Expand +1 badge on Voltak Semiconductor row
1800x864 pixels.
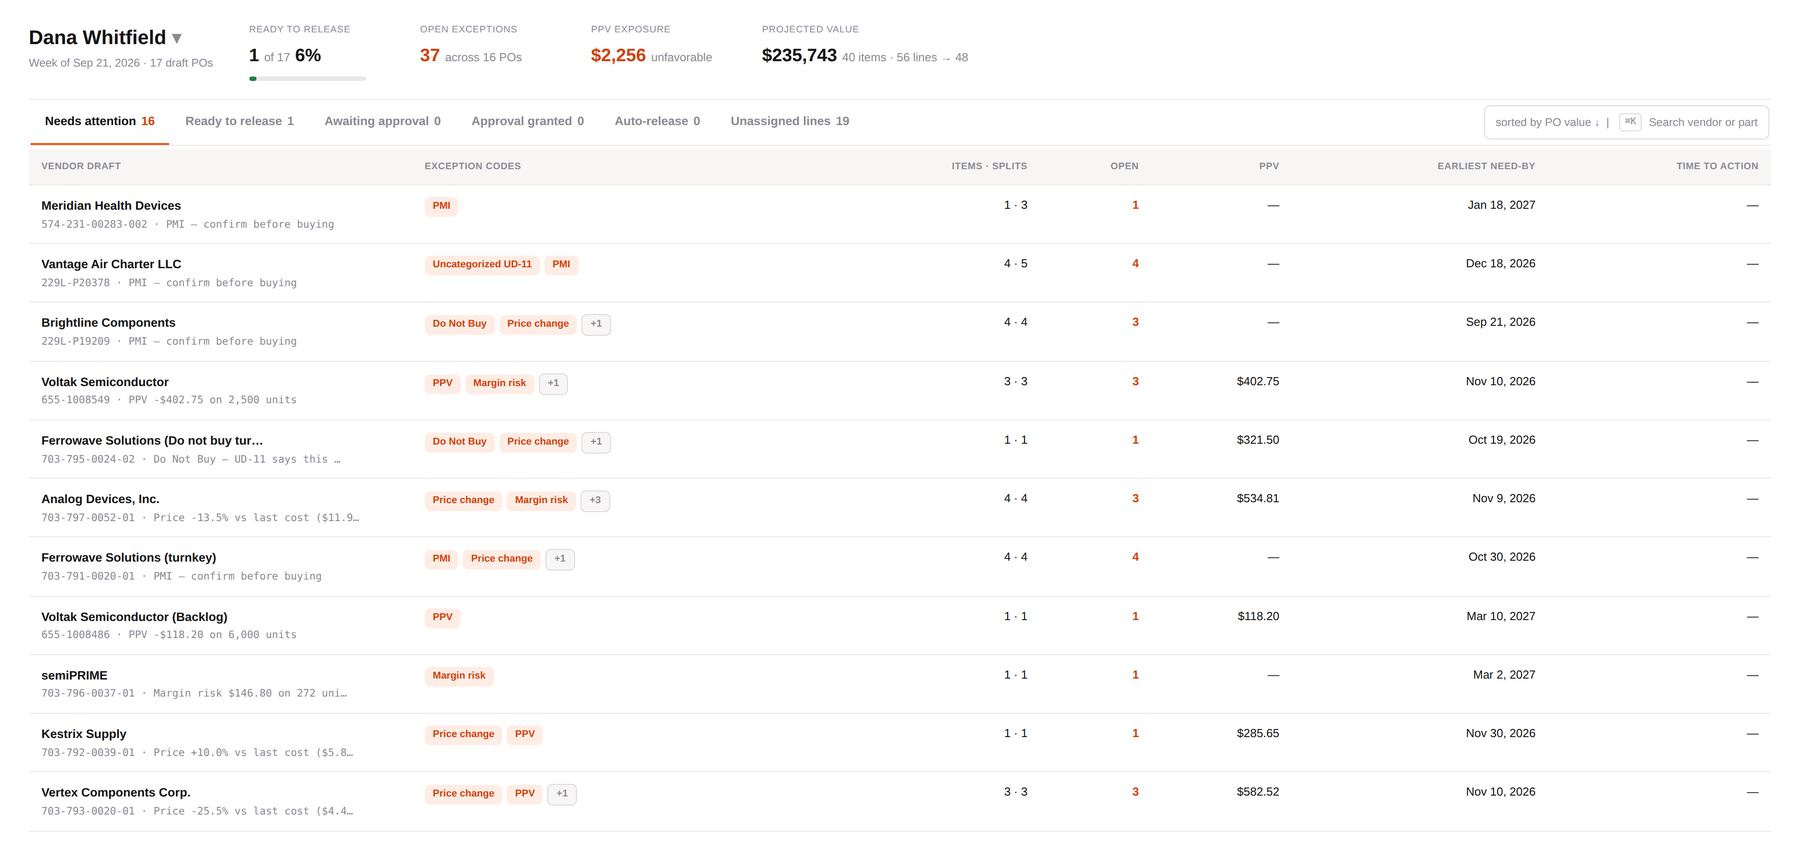pyautogui.click(x=553, y=383)
